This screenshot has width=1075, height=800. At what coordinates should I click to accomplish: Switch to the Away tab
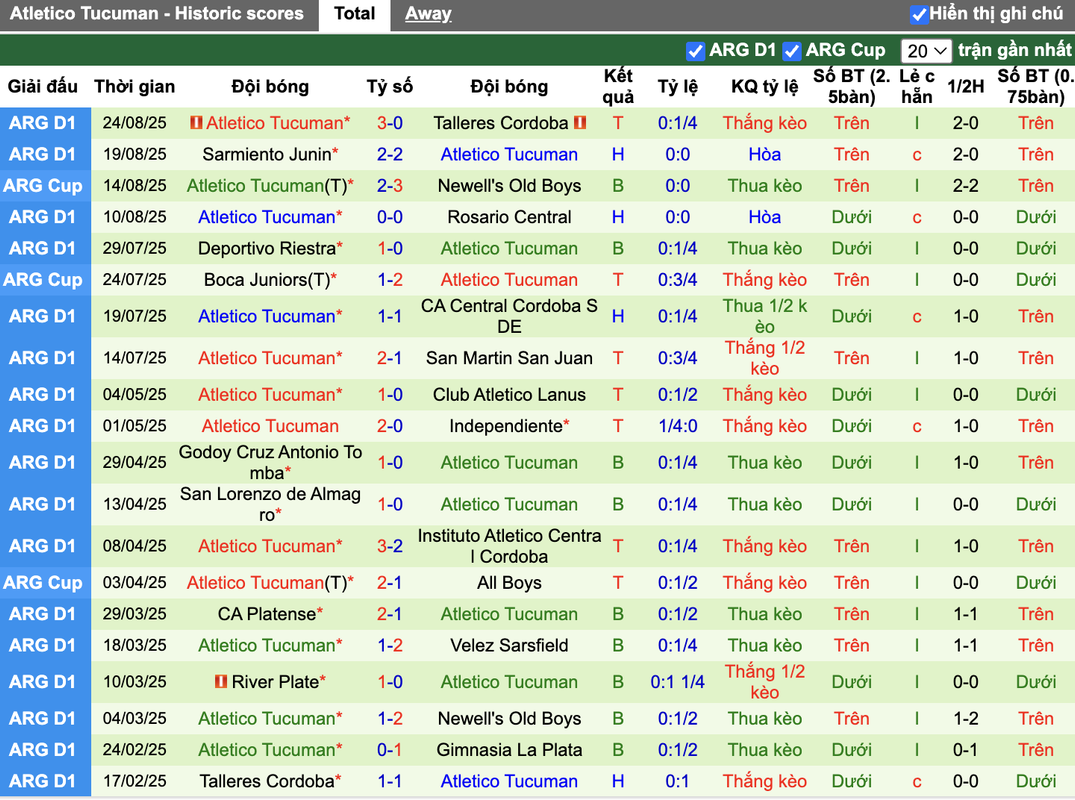click(428, 14)
